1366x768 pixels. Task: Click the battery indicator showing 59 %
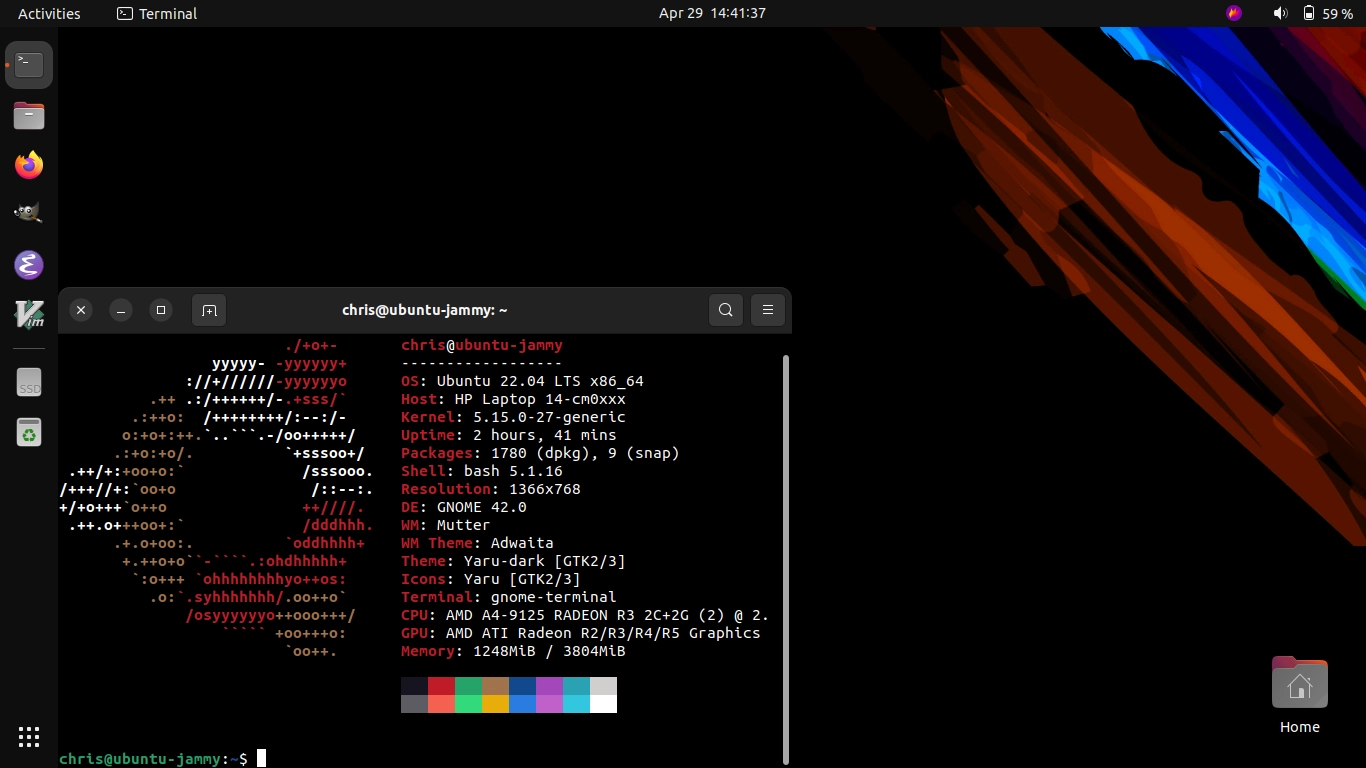pos(1327,13)
